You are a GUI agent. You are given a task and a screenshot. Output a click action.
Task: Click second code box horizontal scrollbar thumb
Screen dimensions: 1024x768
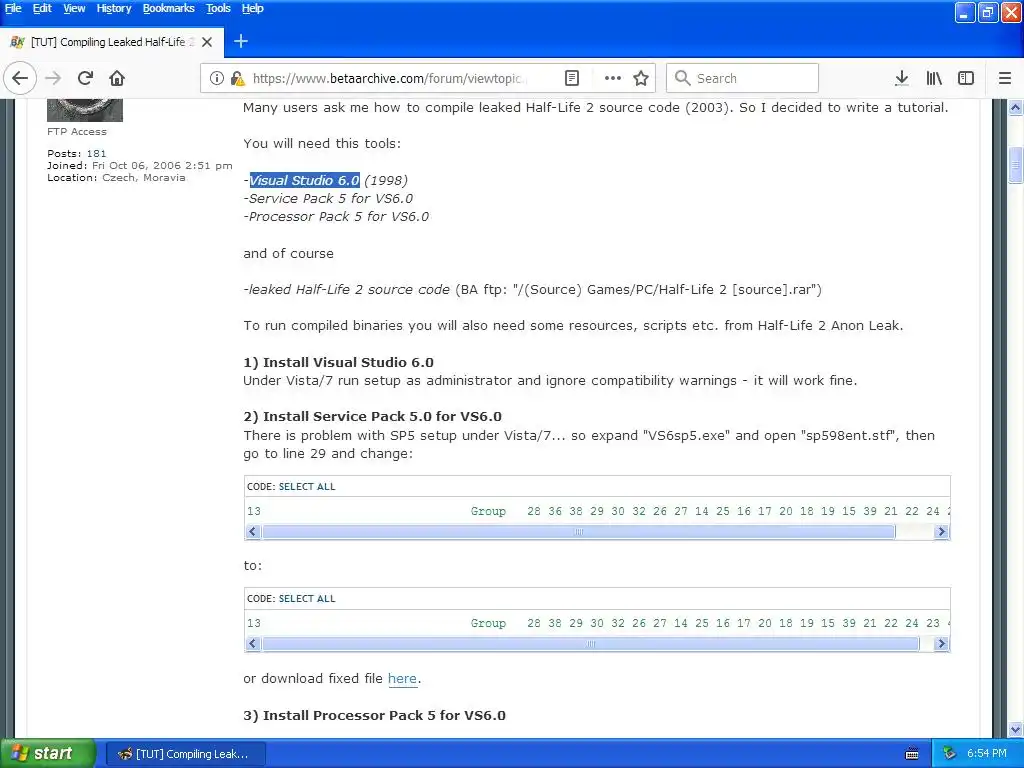pos(590,644)
